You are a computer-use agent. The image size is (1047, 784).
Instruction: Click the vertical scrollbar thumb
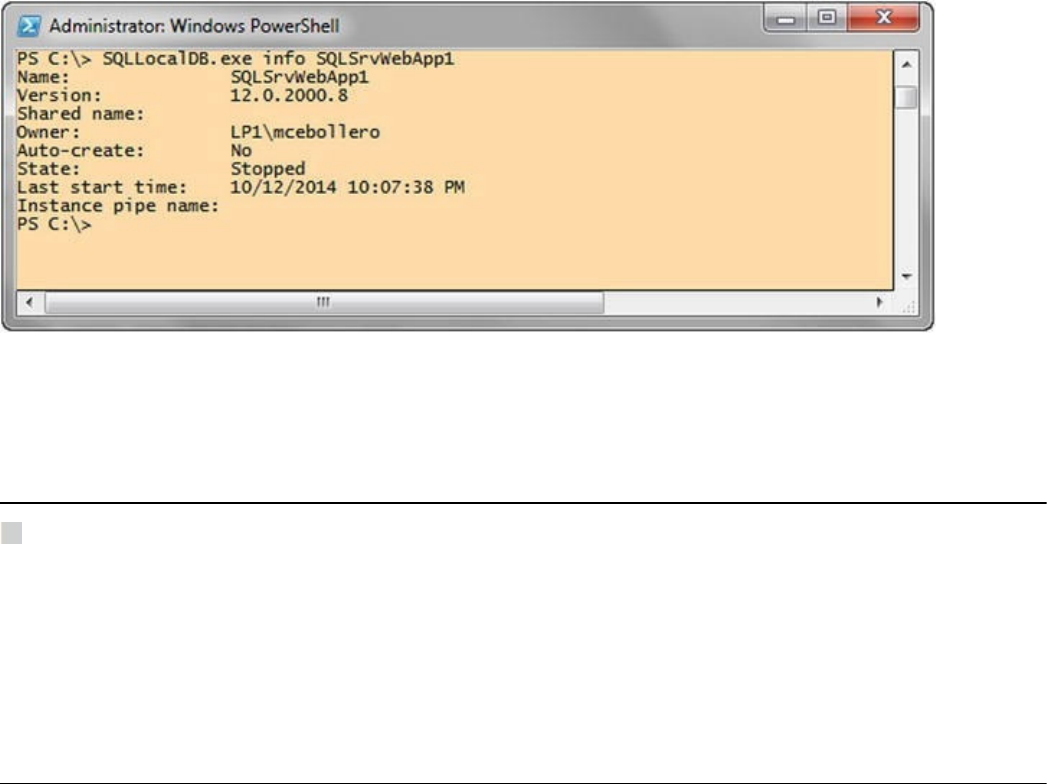click(x=906, y=97)
